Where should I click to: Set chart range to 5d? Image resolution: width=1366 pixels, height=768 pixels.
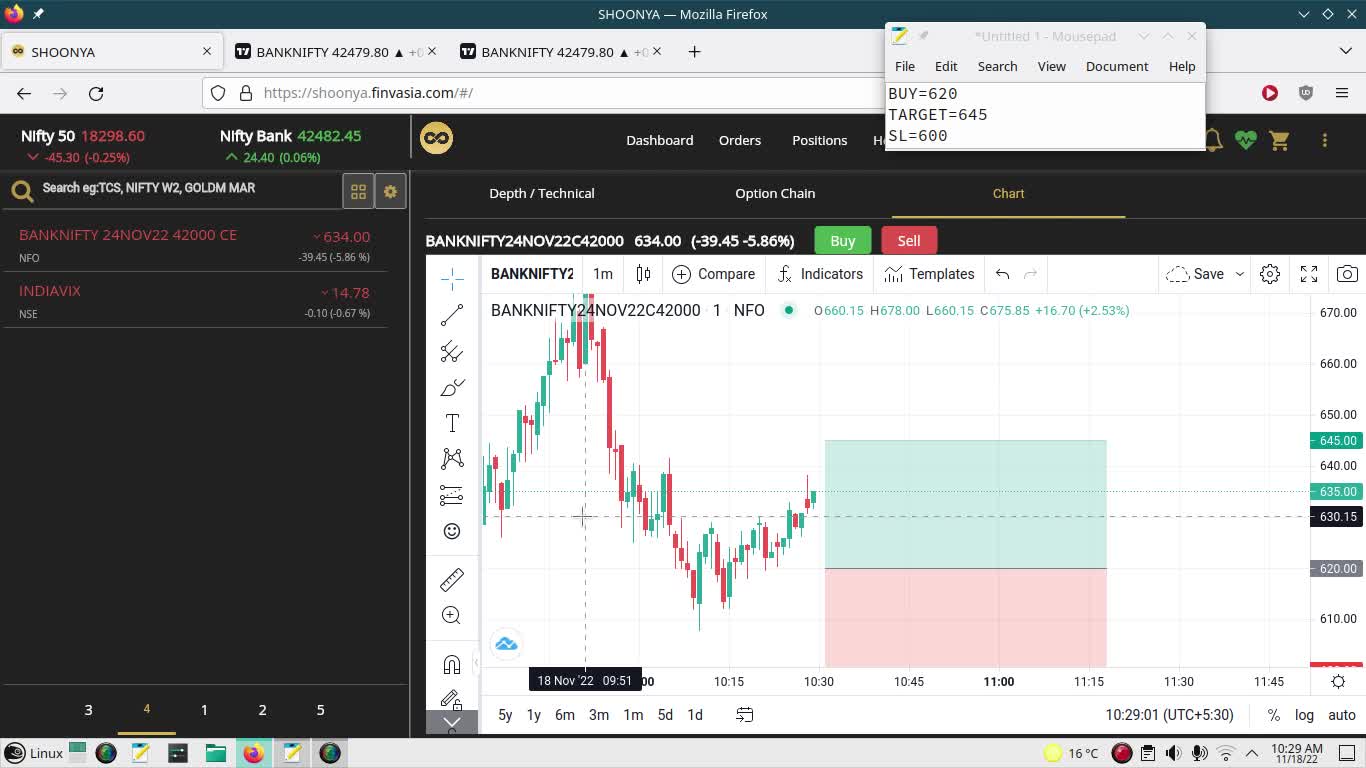coord(665,715)
